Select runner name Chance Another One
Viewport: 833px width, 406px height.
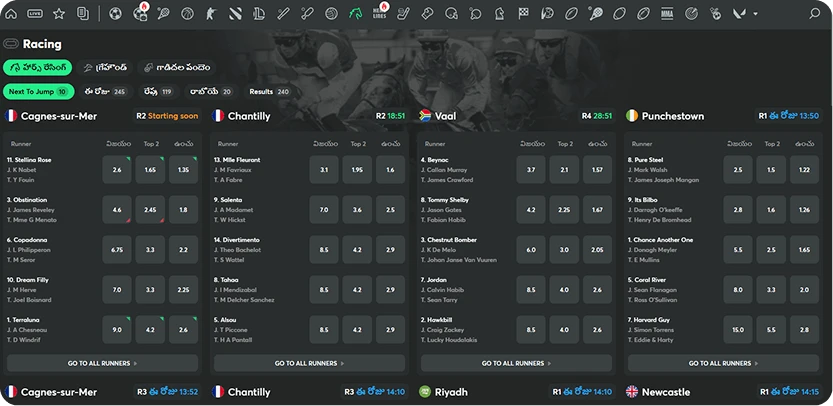pyautogui.click(x=660, y=240)
